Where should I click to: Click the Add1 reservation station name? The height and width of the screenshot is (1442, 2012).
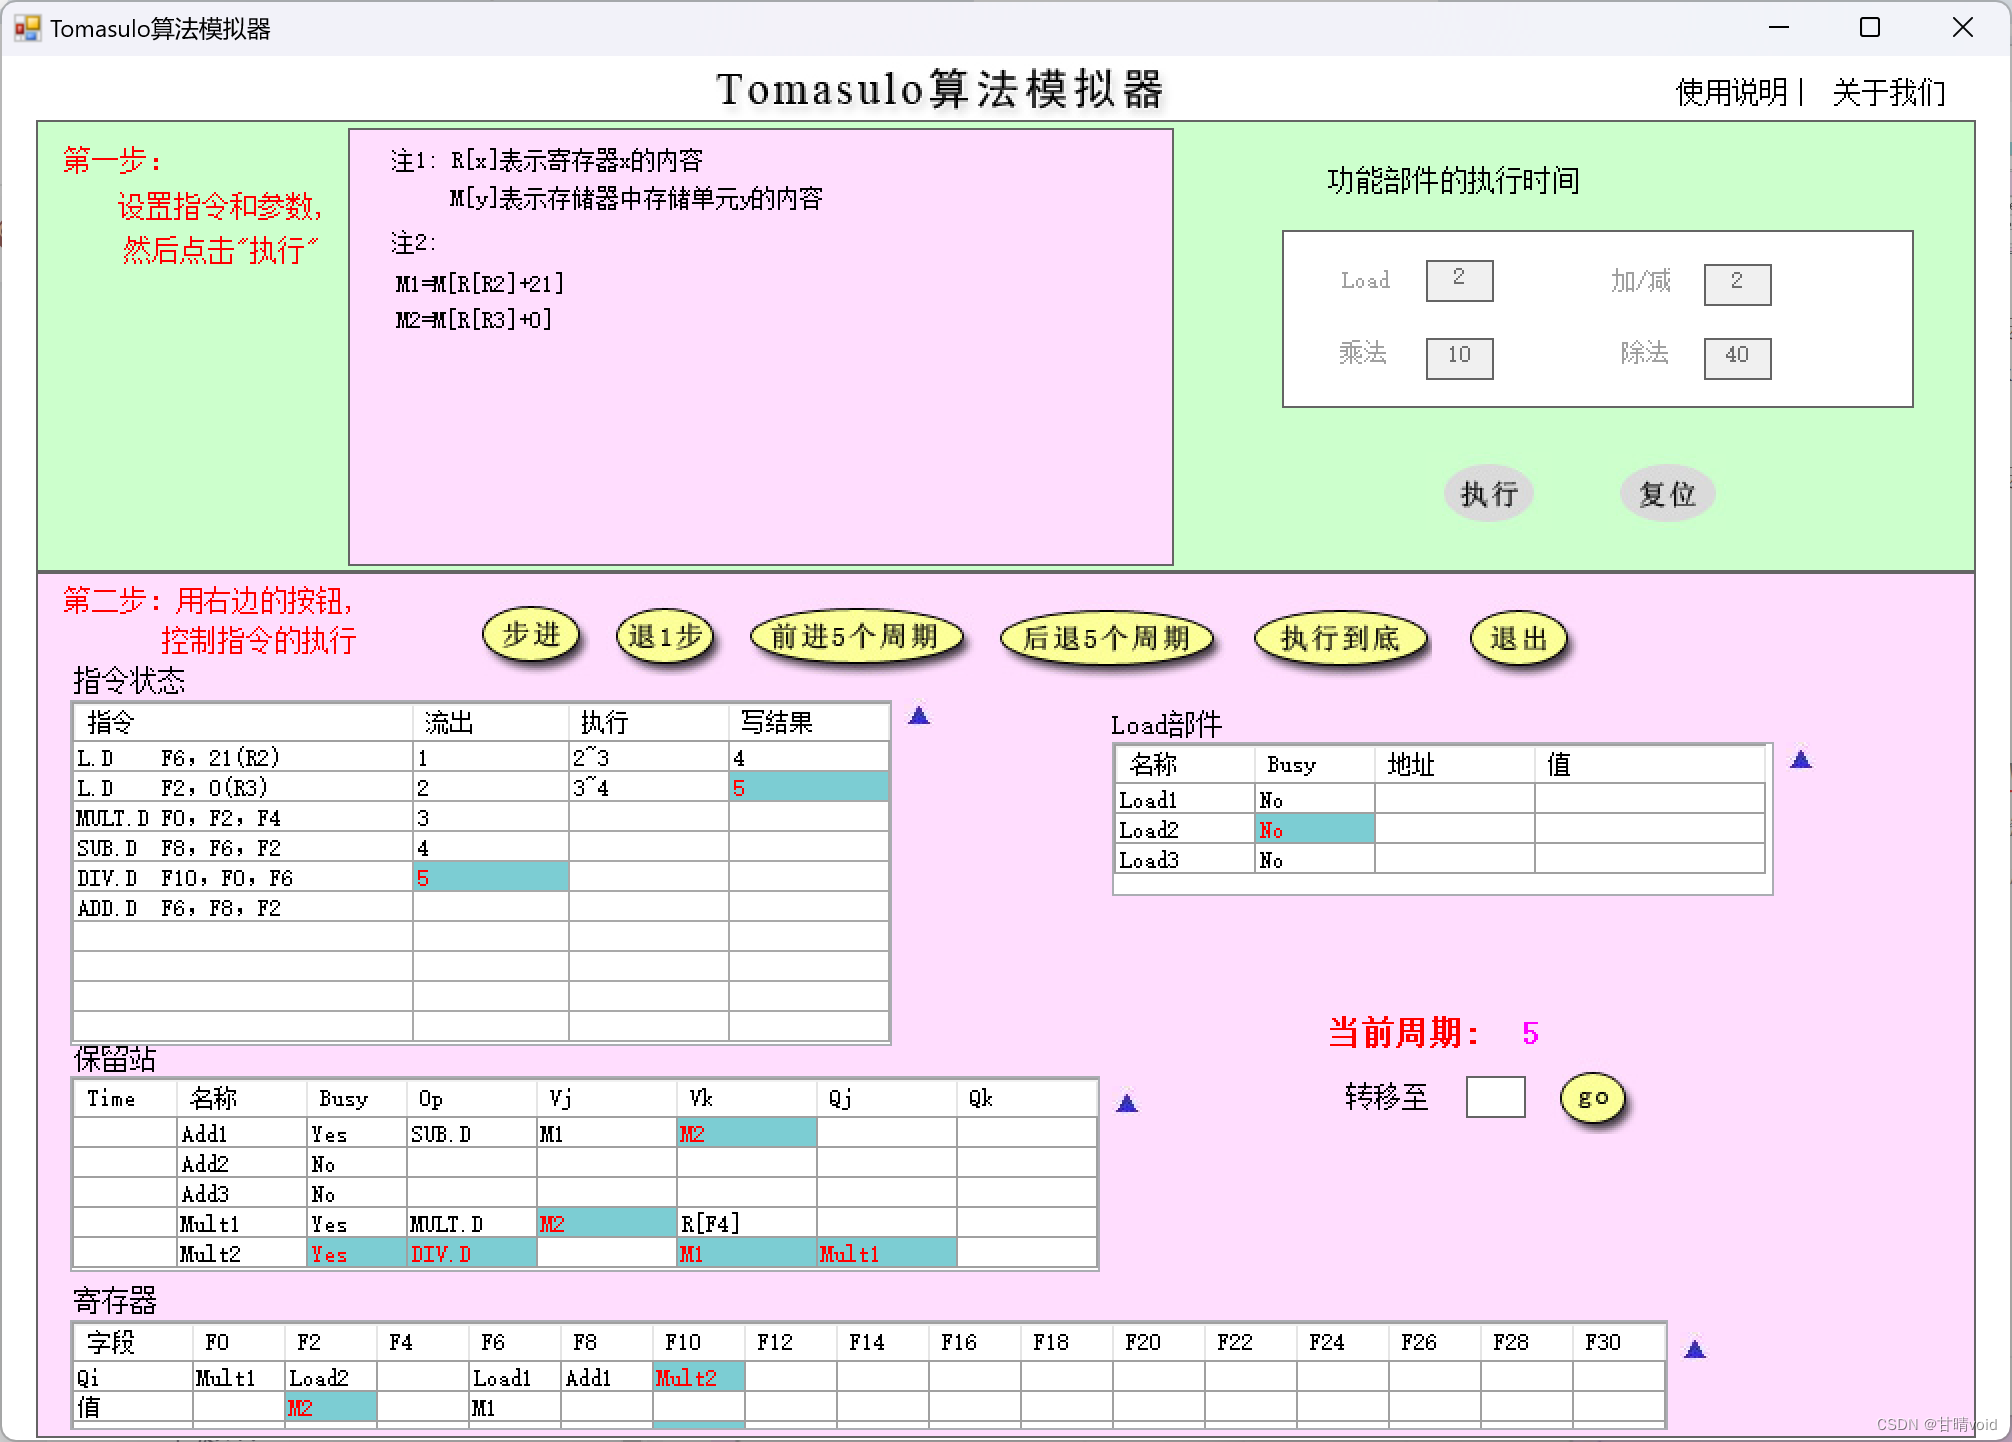(x=241, y=1133)
